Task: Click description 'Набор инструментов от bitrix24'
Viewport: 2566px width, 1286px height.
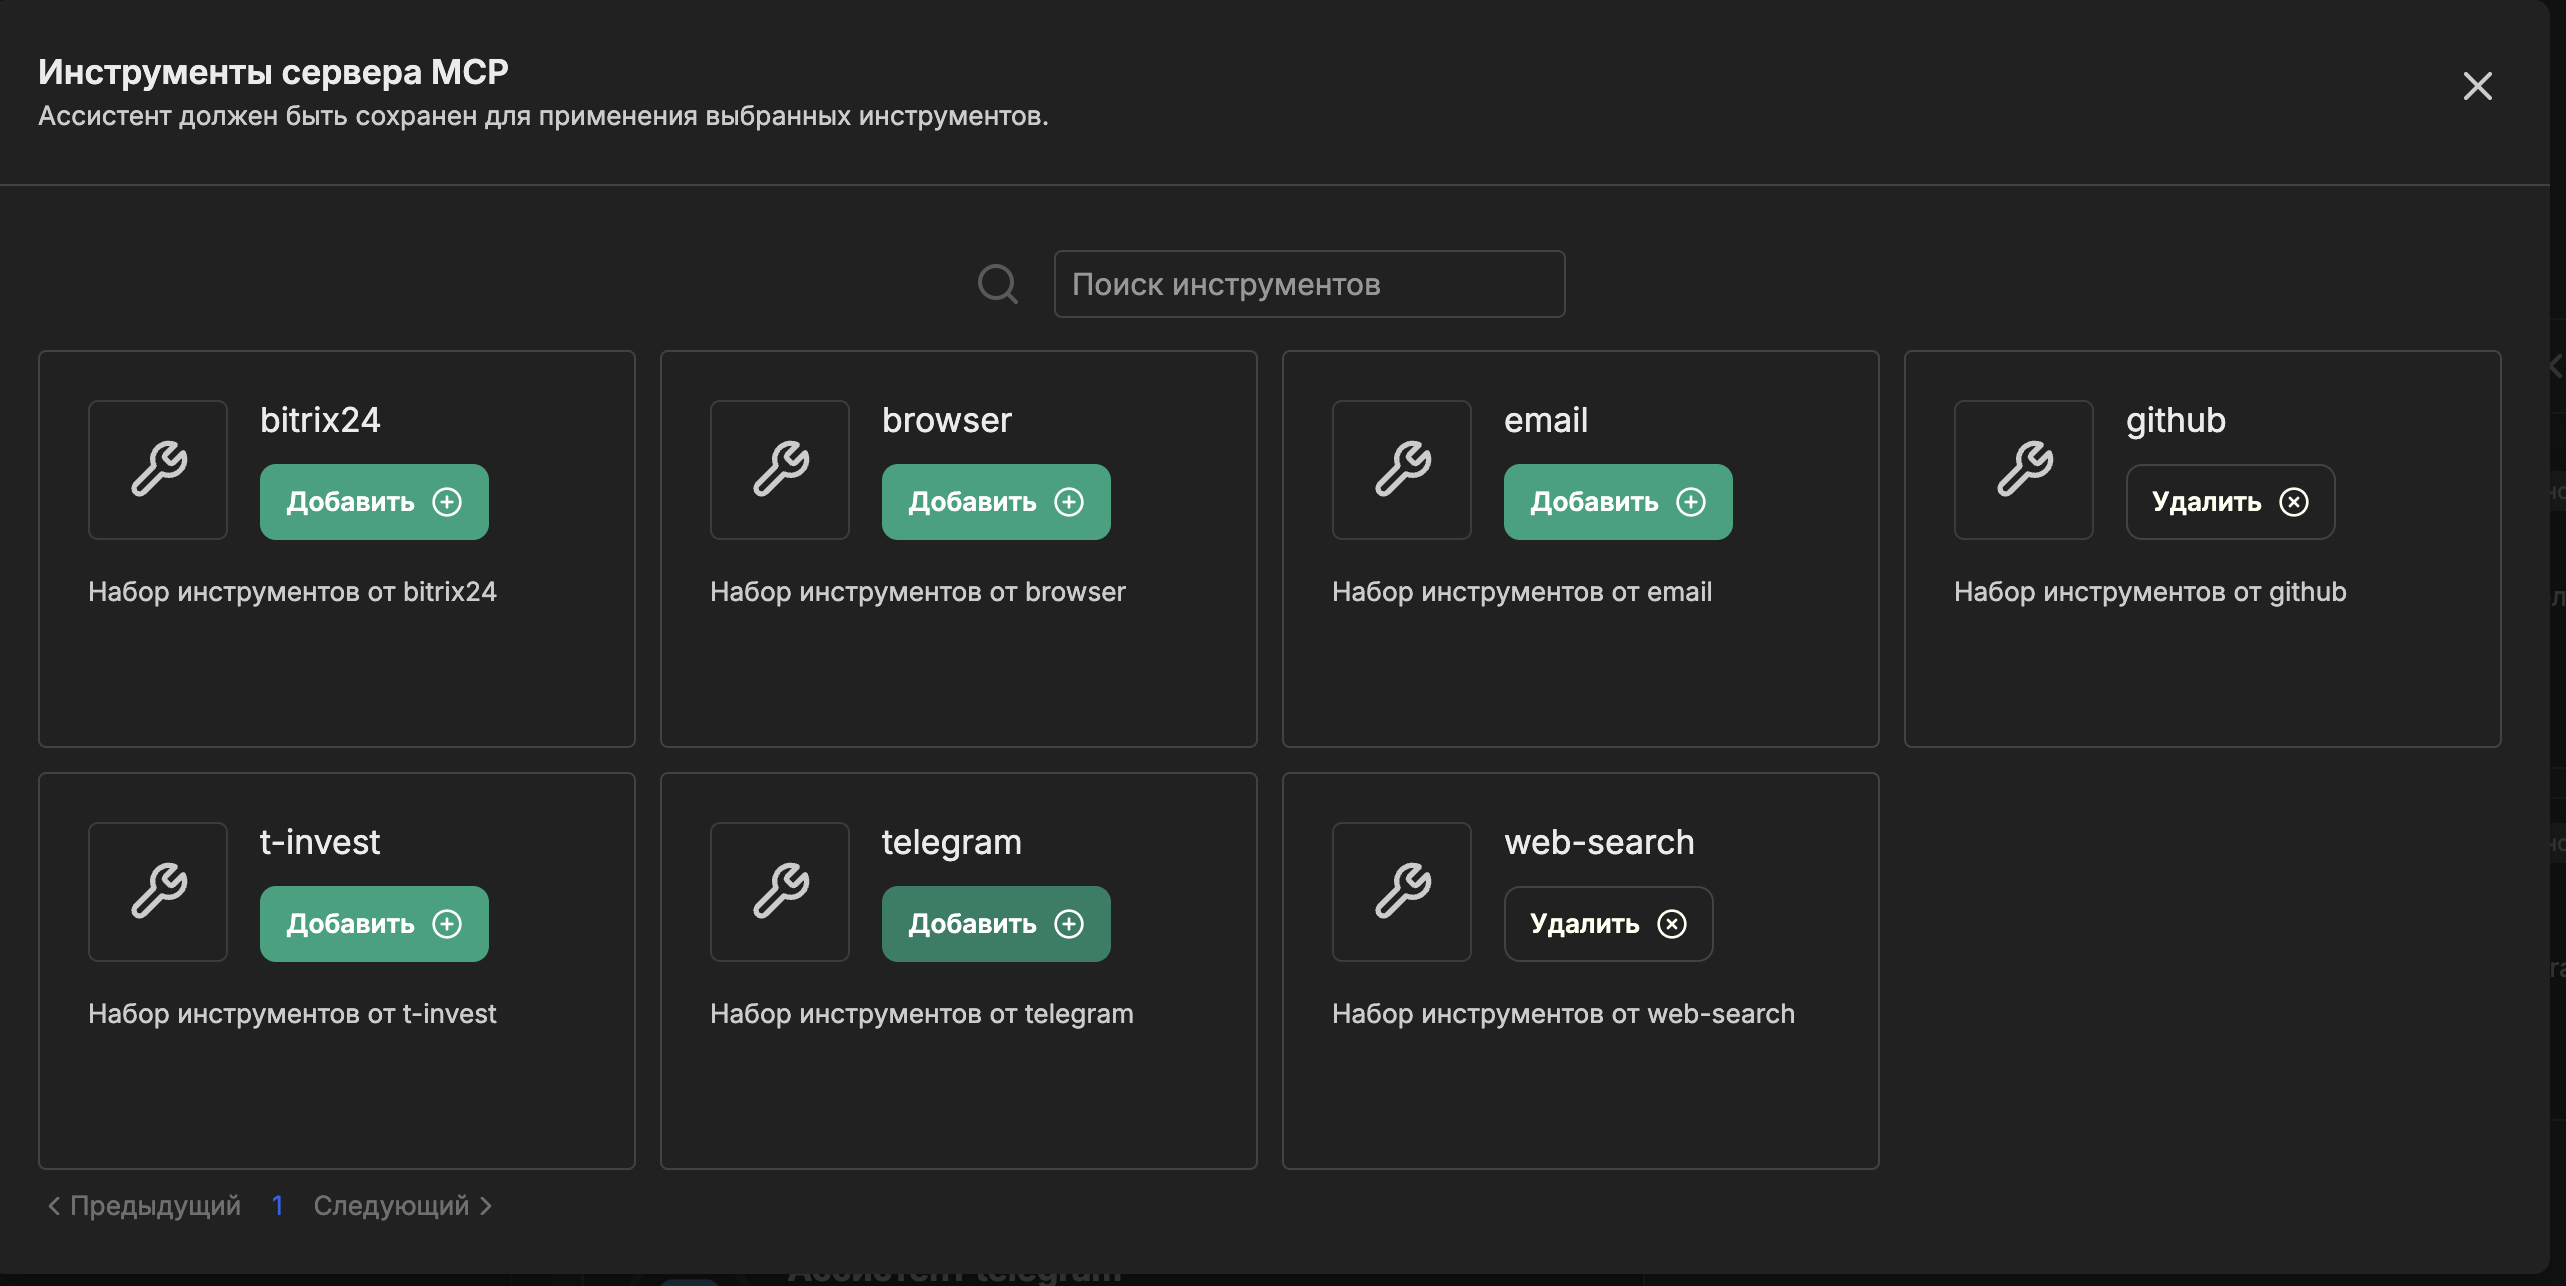Action: [x=293, y=592]
